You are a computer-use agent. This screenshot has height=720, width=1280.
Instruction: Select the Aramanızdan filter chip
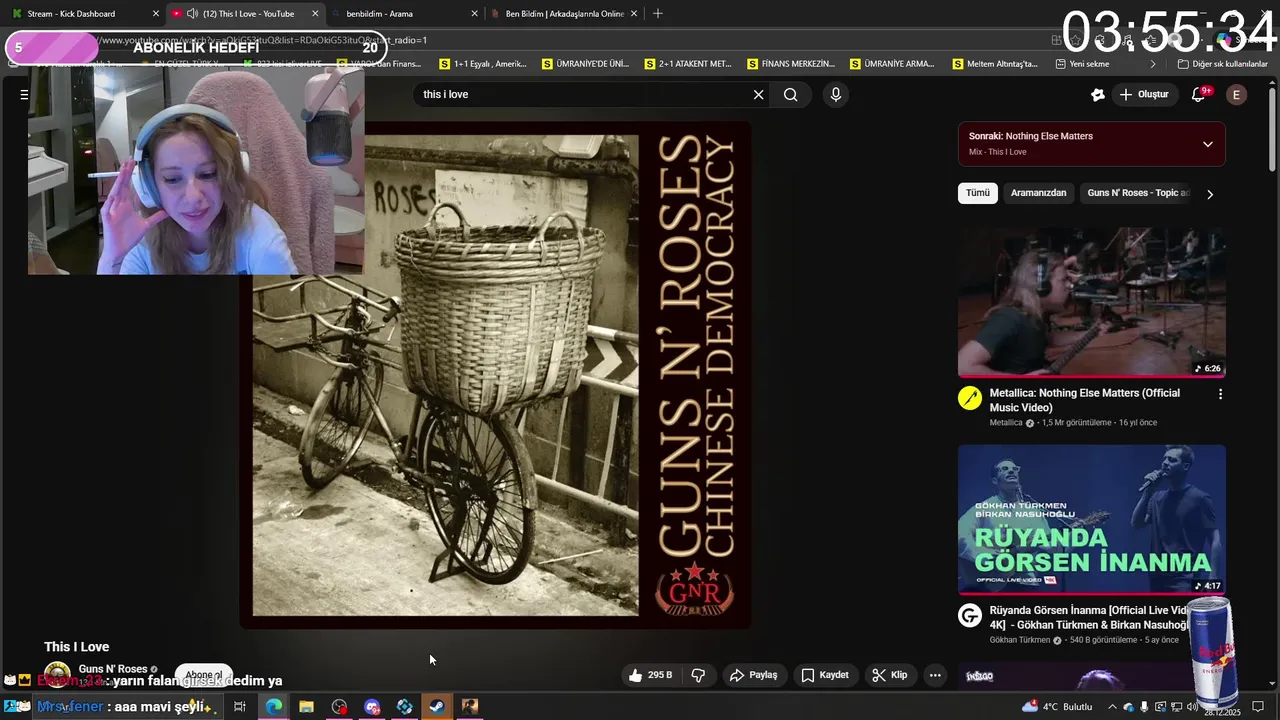[1038, 193]
